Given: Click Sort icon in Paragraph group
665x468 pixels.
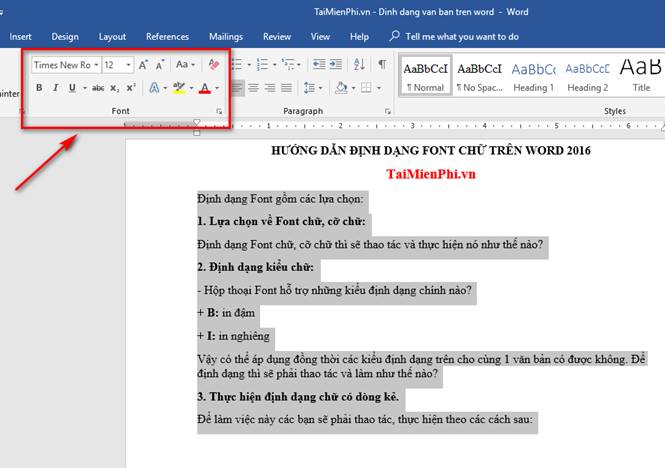Looking at the screenshot, I should tap(359, 64).
